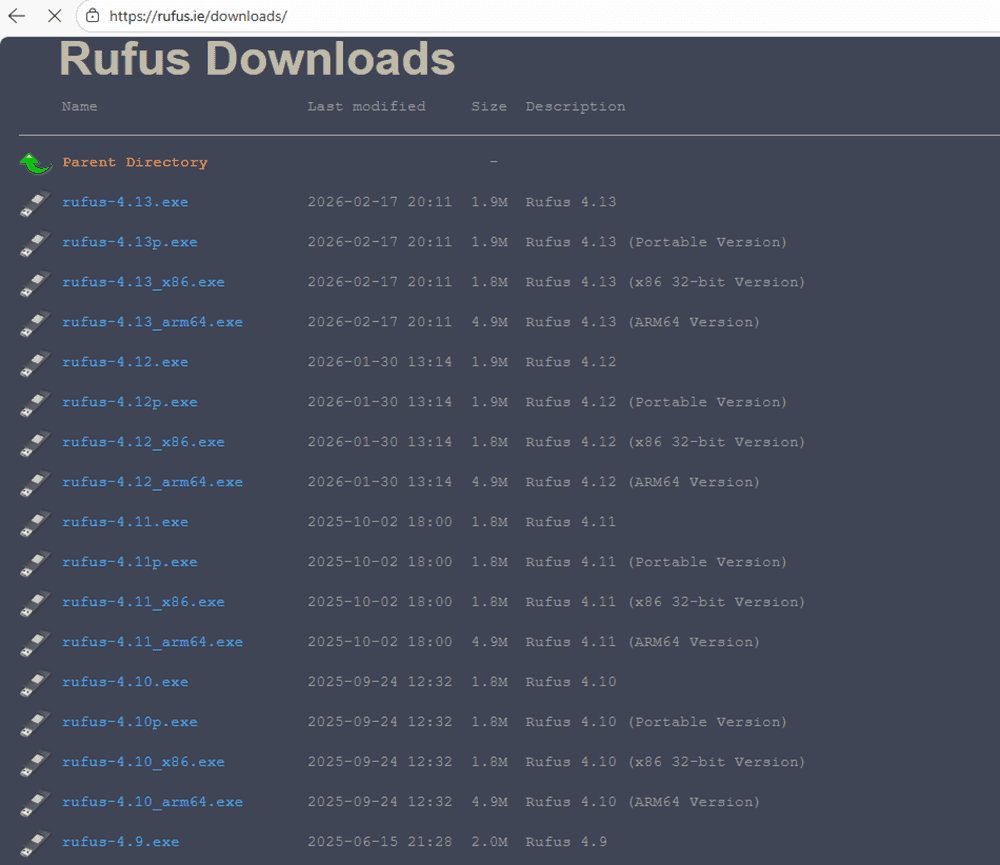Sort listing by the Name column header
Image resolution: width=1000 pixels, height=865 pixels.
[79, 106]
